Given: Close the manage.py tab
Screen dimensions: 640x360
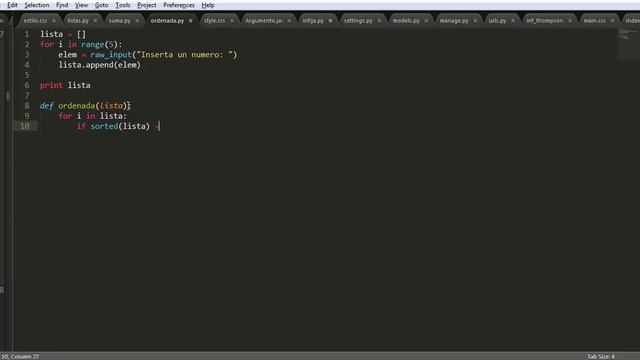Looking at the screenshot, I should (x=475, y=20).
